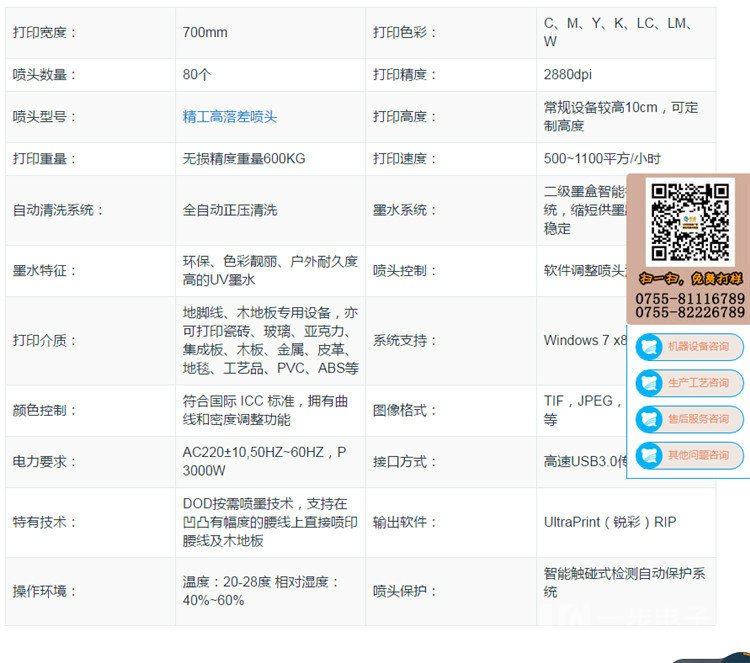750x663 pixels.
Task: Open the 精工高落差喷头 link
Action: coord(230,117)
